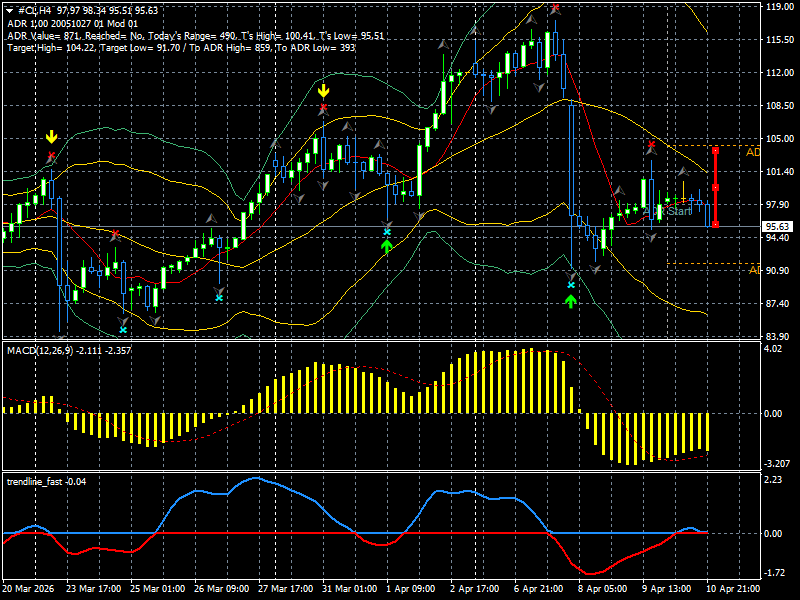The width and height of the screenshot is (800, 600).
Task: Click the triangle icon beside the #CL,H4 title
Action: 10,11
